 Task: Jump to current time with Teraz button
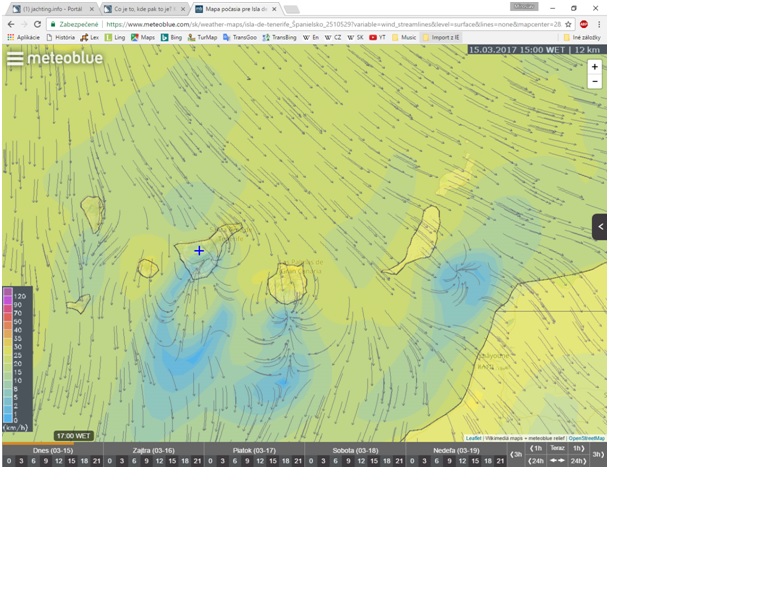coord(557,448)
